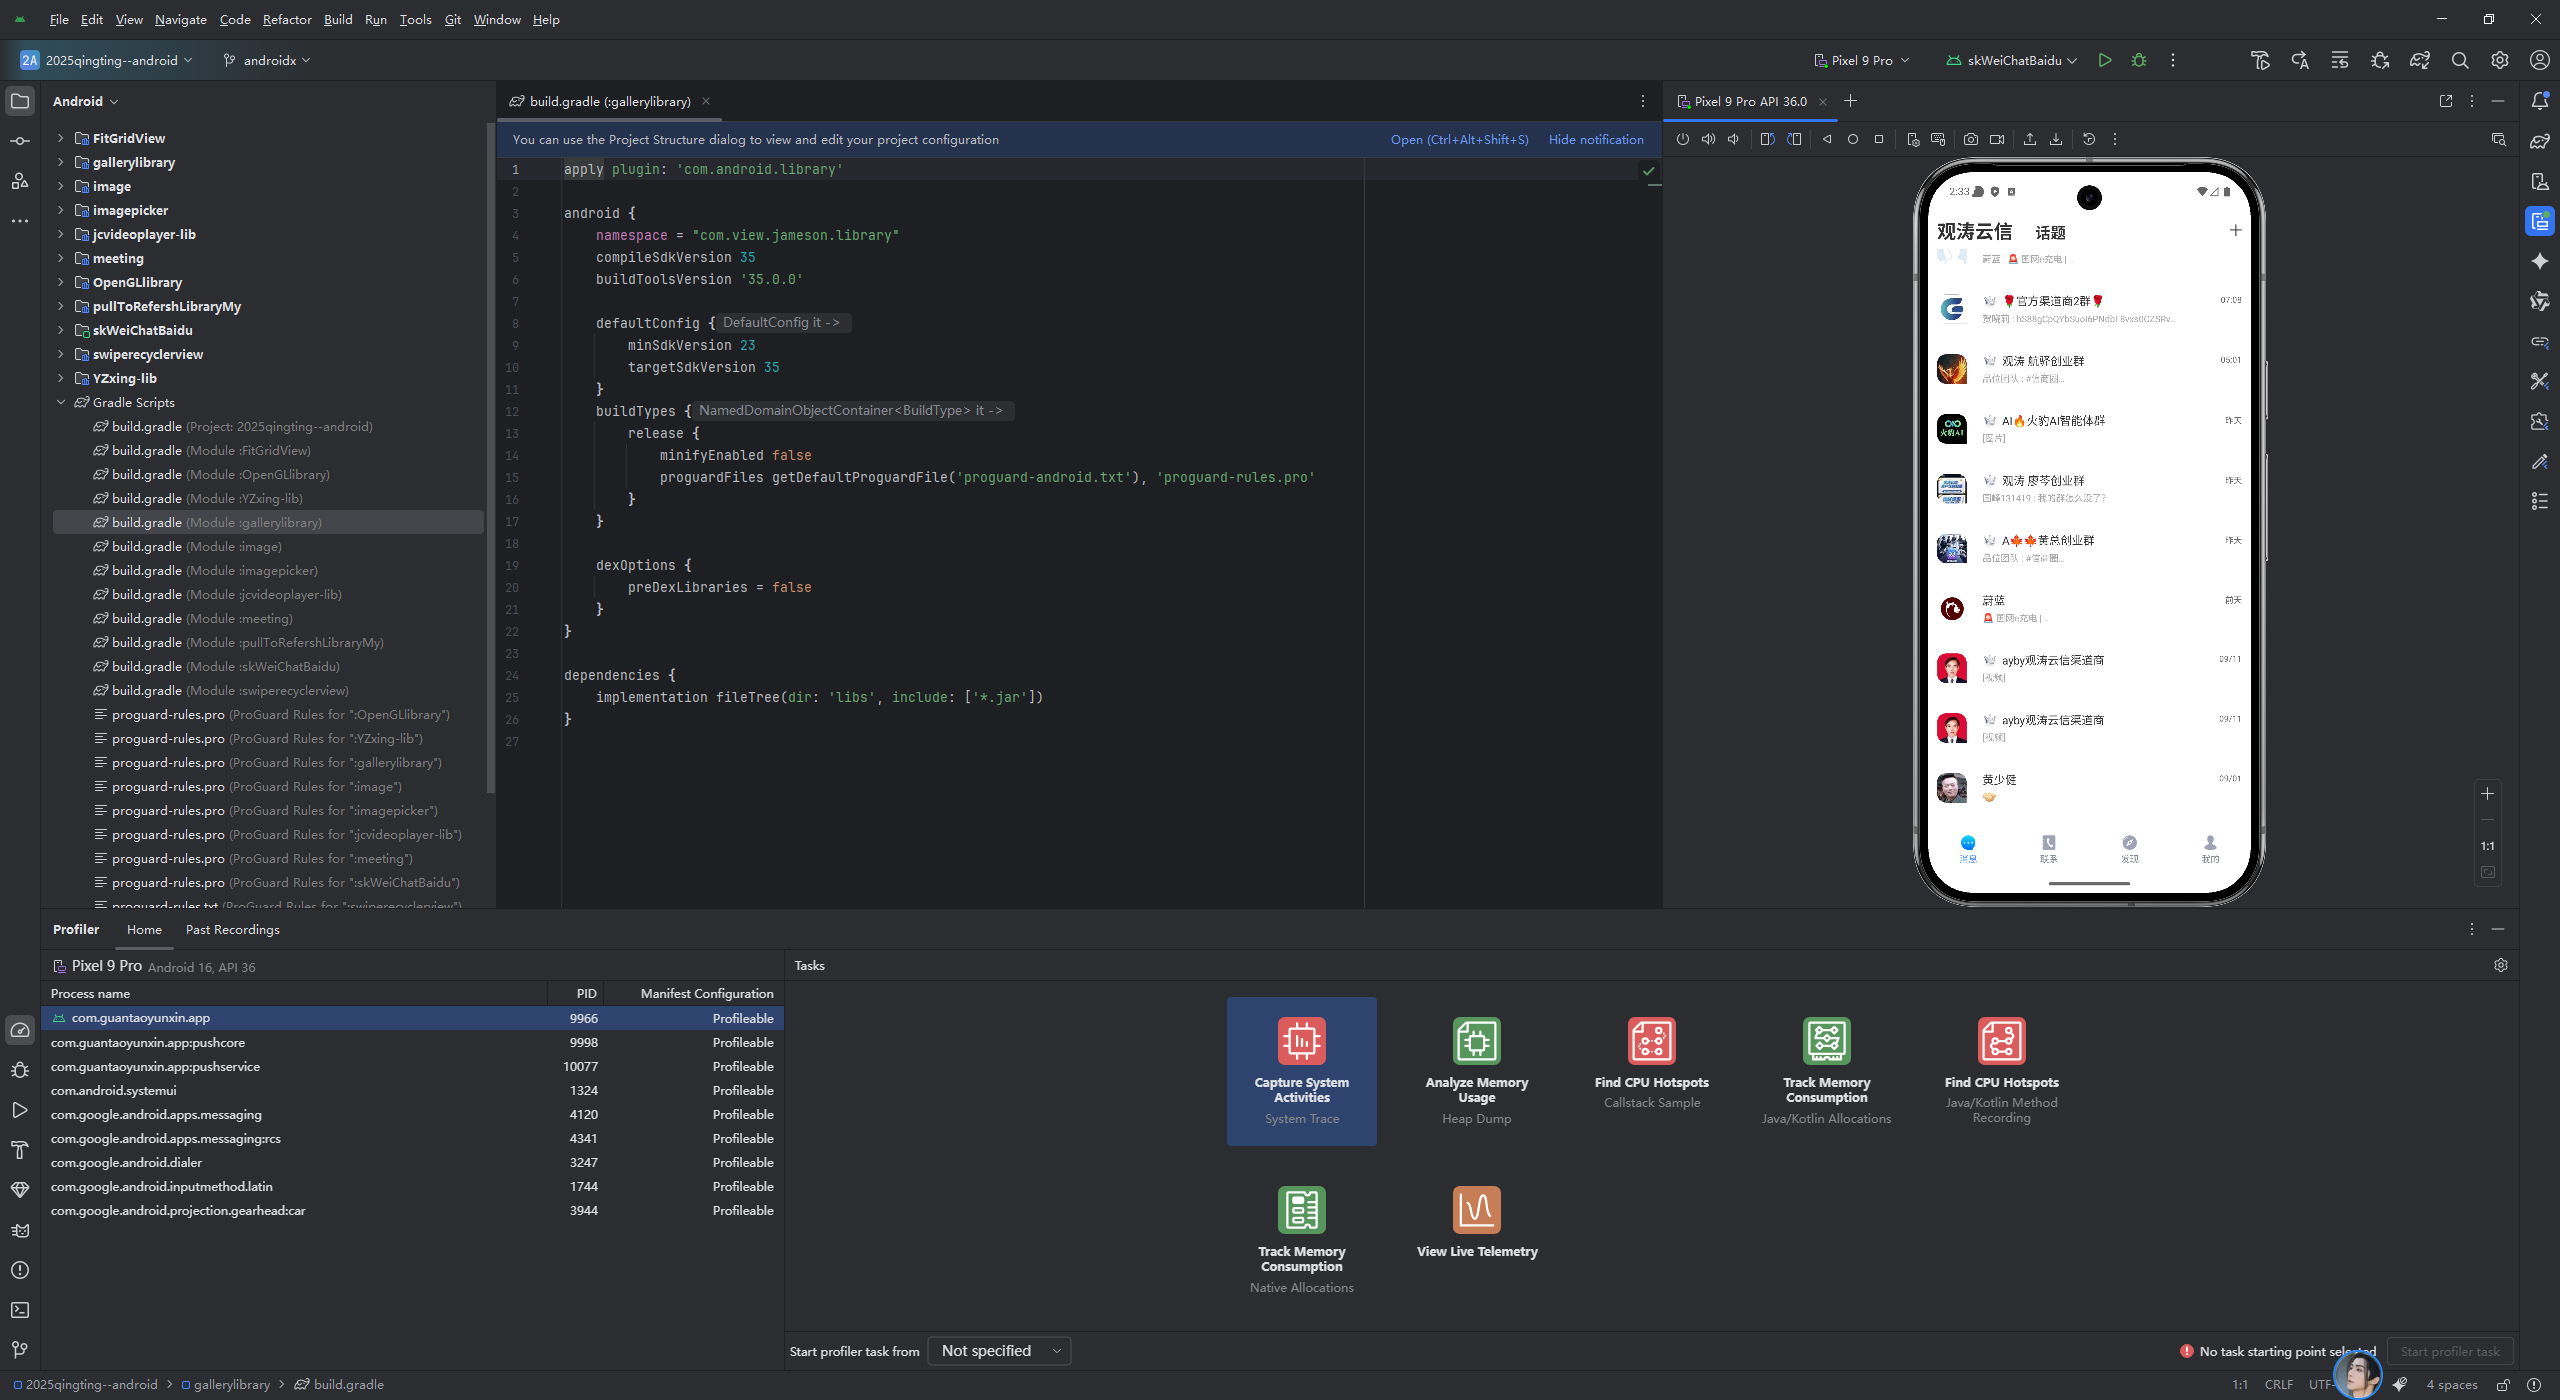This screenshot has height=1400, width=2560.
Task: Collapse the Gradle Scripts node
Action: tap(61, 402)
